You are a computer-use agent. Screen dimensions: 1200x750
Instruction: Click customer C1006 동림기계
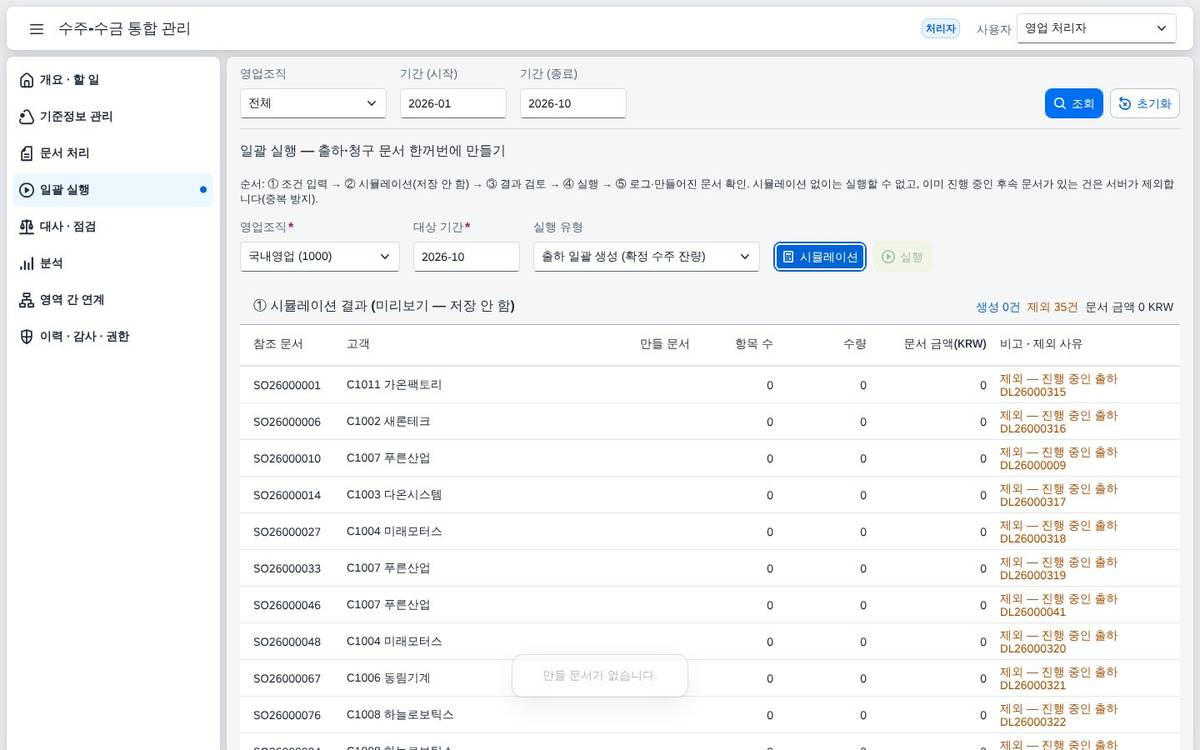(388, 678)
